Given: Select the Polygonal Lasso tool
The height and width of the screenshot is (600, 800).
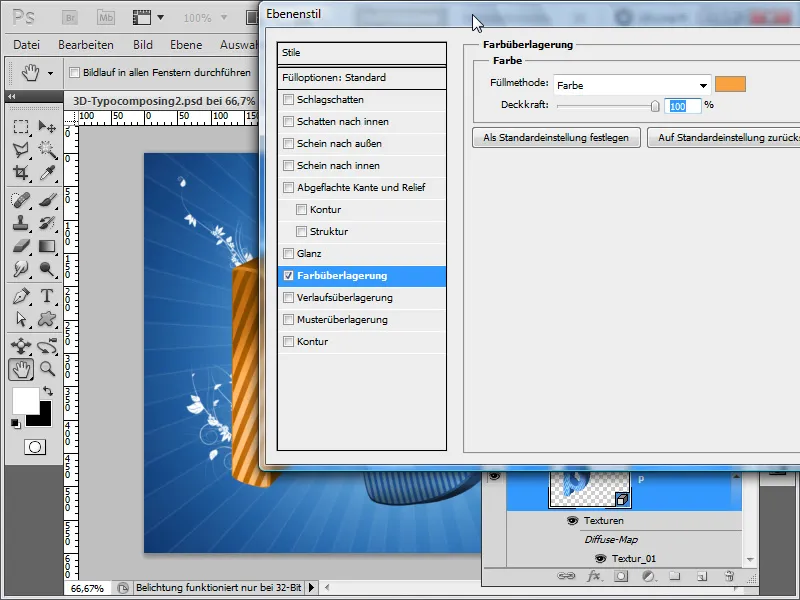Looking at the screenshot, I should click(21, 149).
